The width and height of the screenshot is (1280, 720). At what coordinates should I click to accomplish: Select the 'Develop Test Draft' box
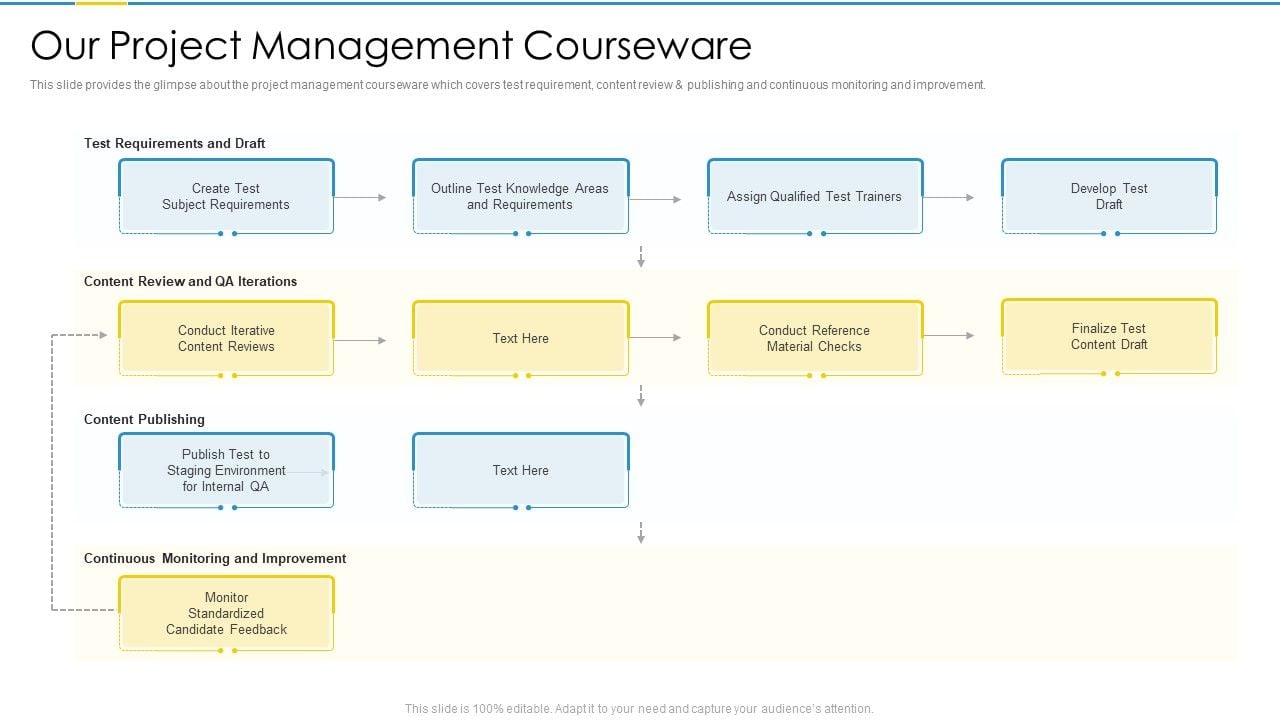click(x=1109, y=196)
